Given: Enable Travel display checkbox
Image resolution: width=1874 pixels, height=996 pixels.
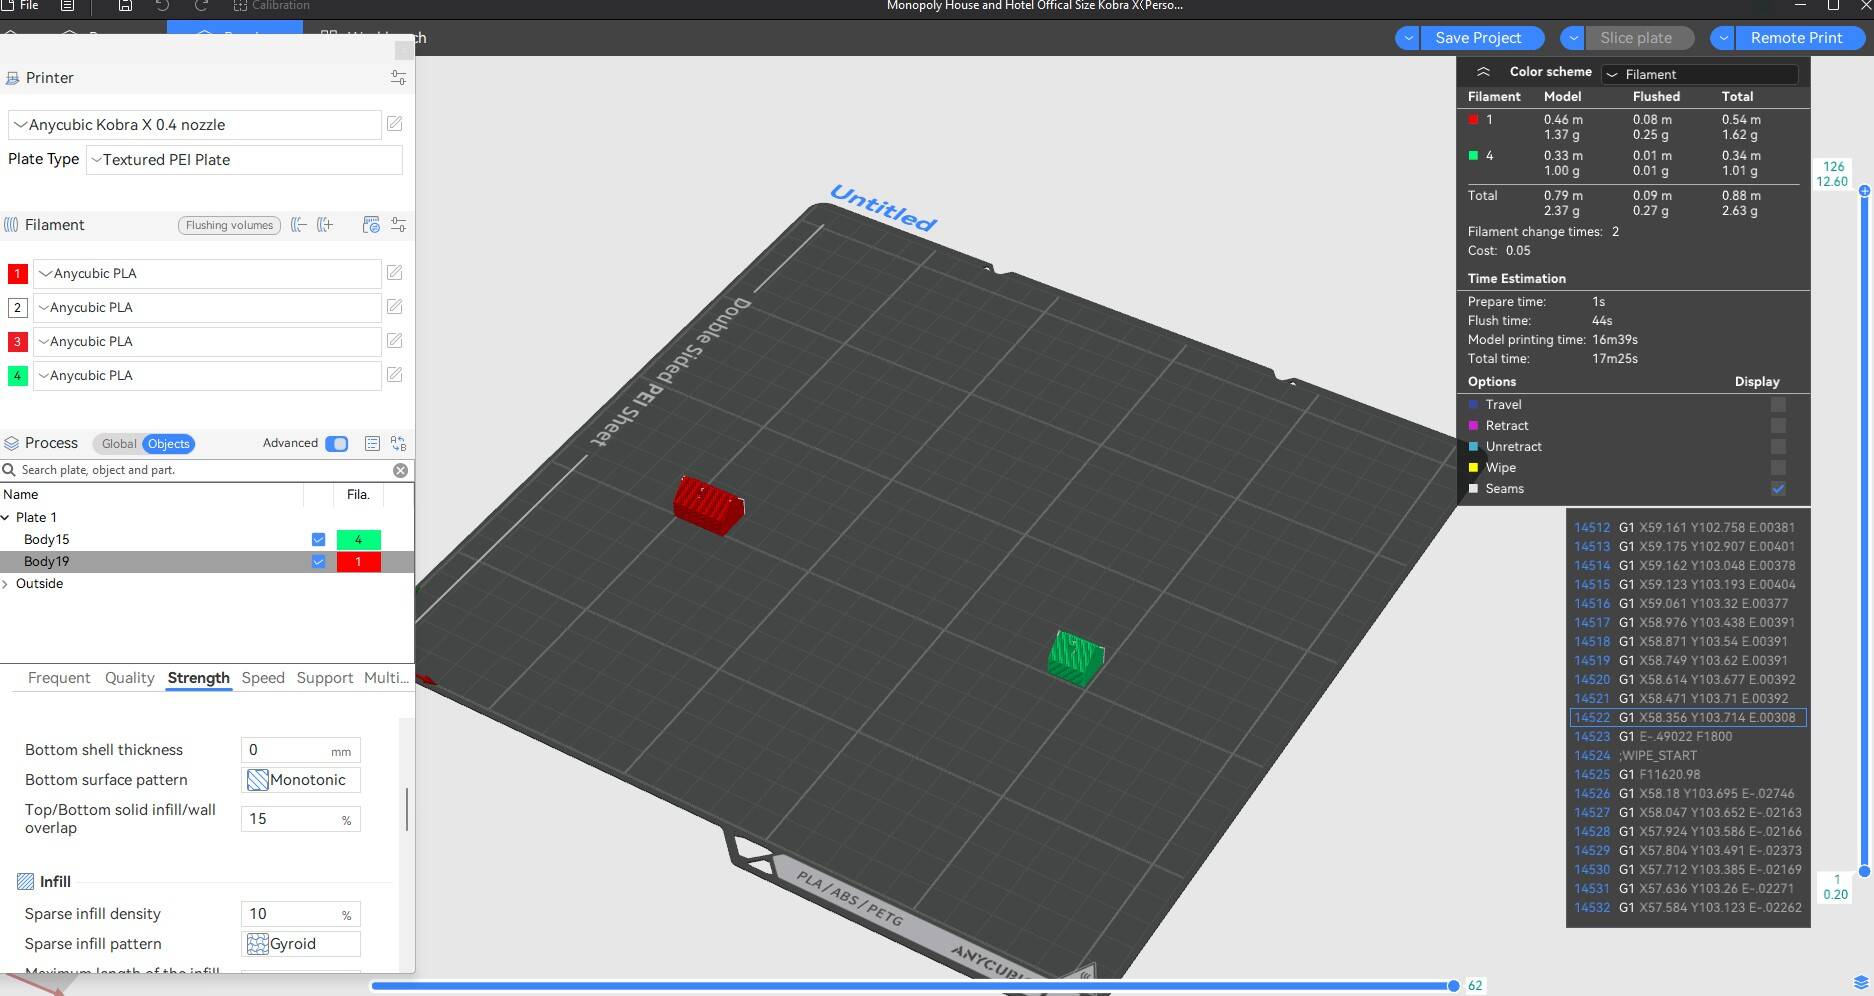Looking at the screenshot, I should [x=1778, y=404].
